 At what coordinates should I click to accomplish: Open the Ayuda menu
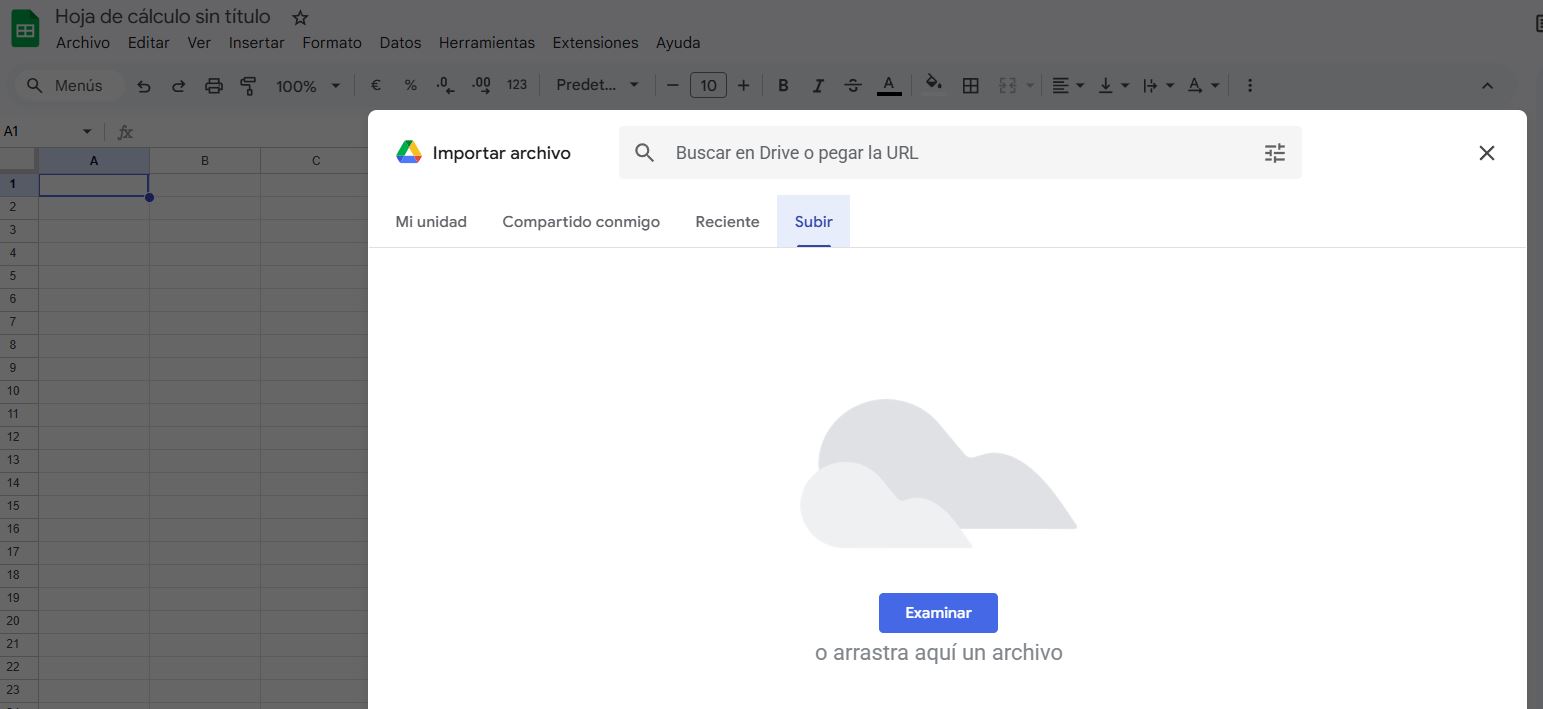(x=678, y=43)
